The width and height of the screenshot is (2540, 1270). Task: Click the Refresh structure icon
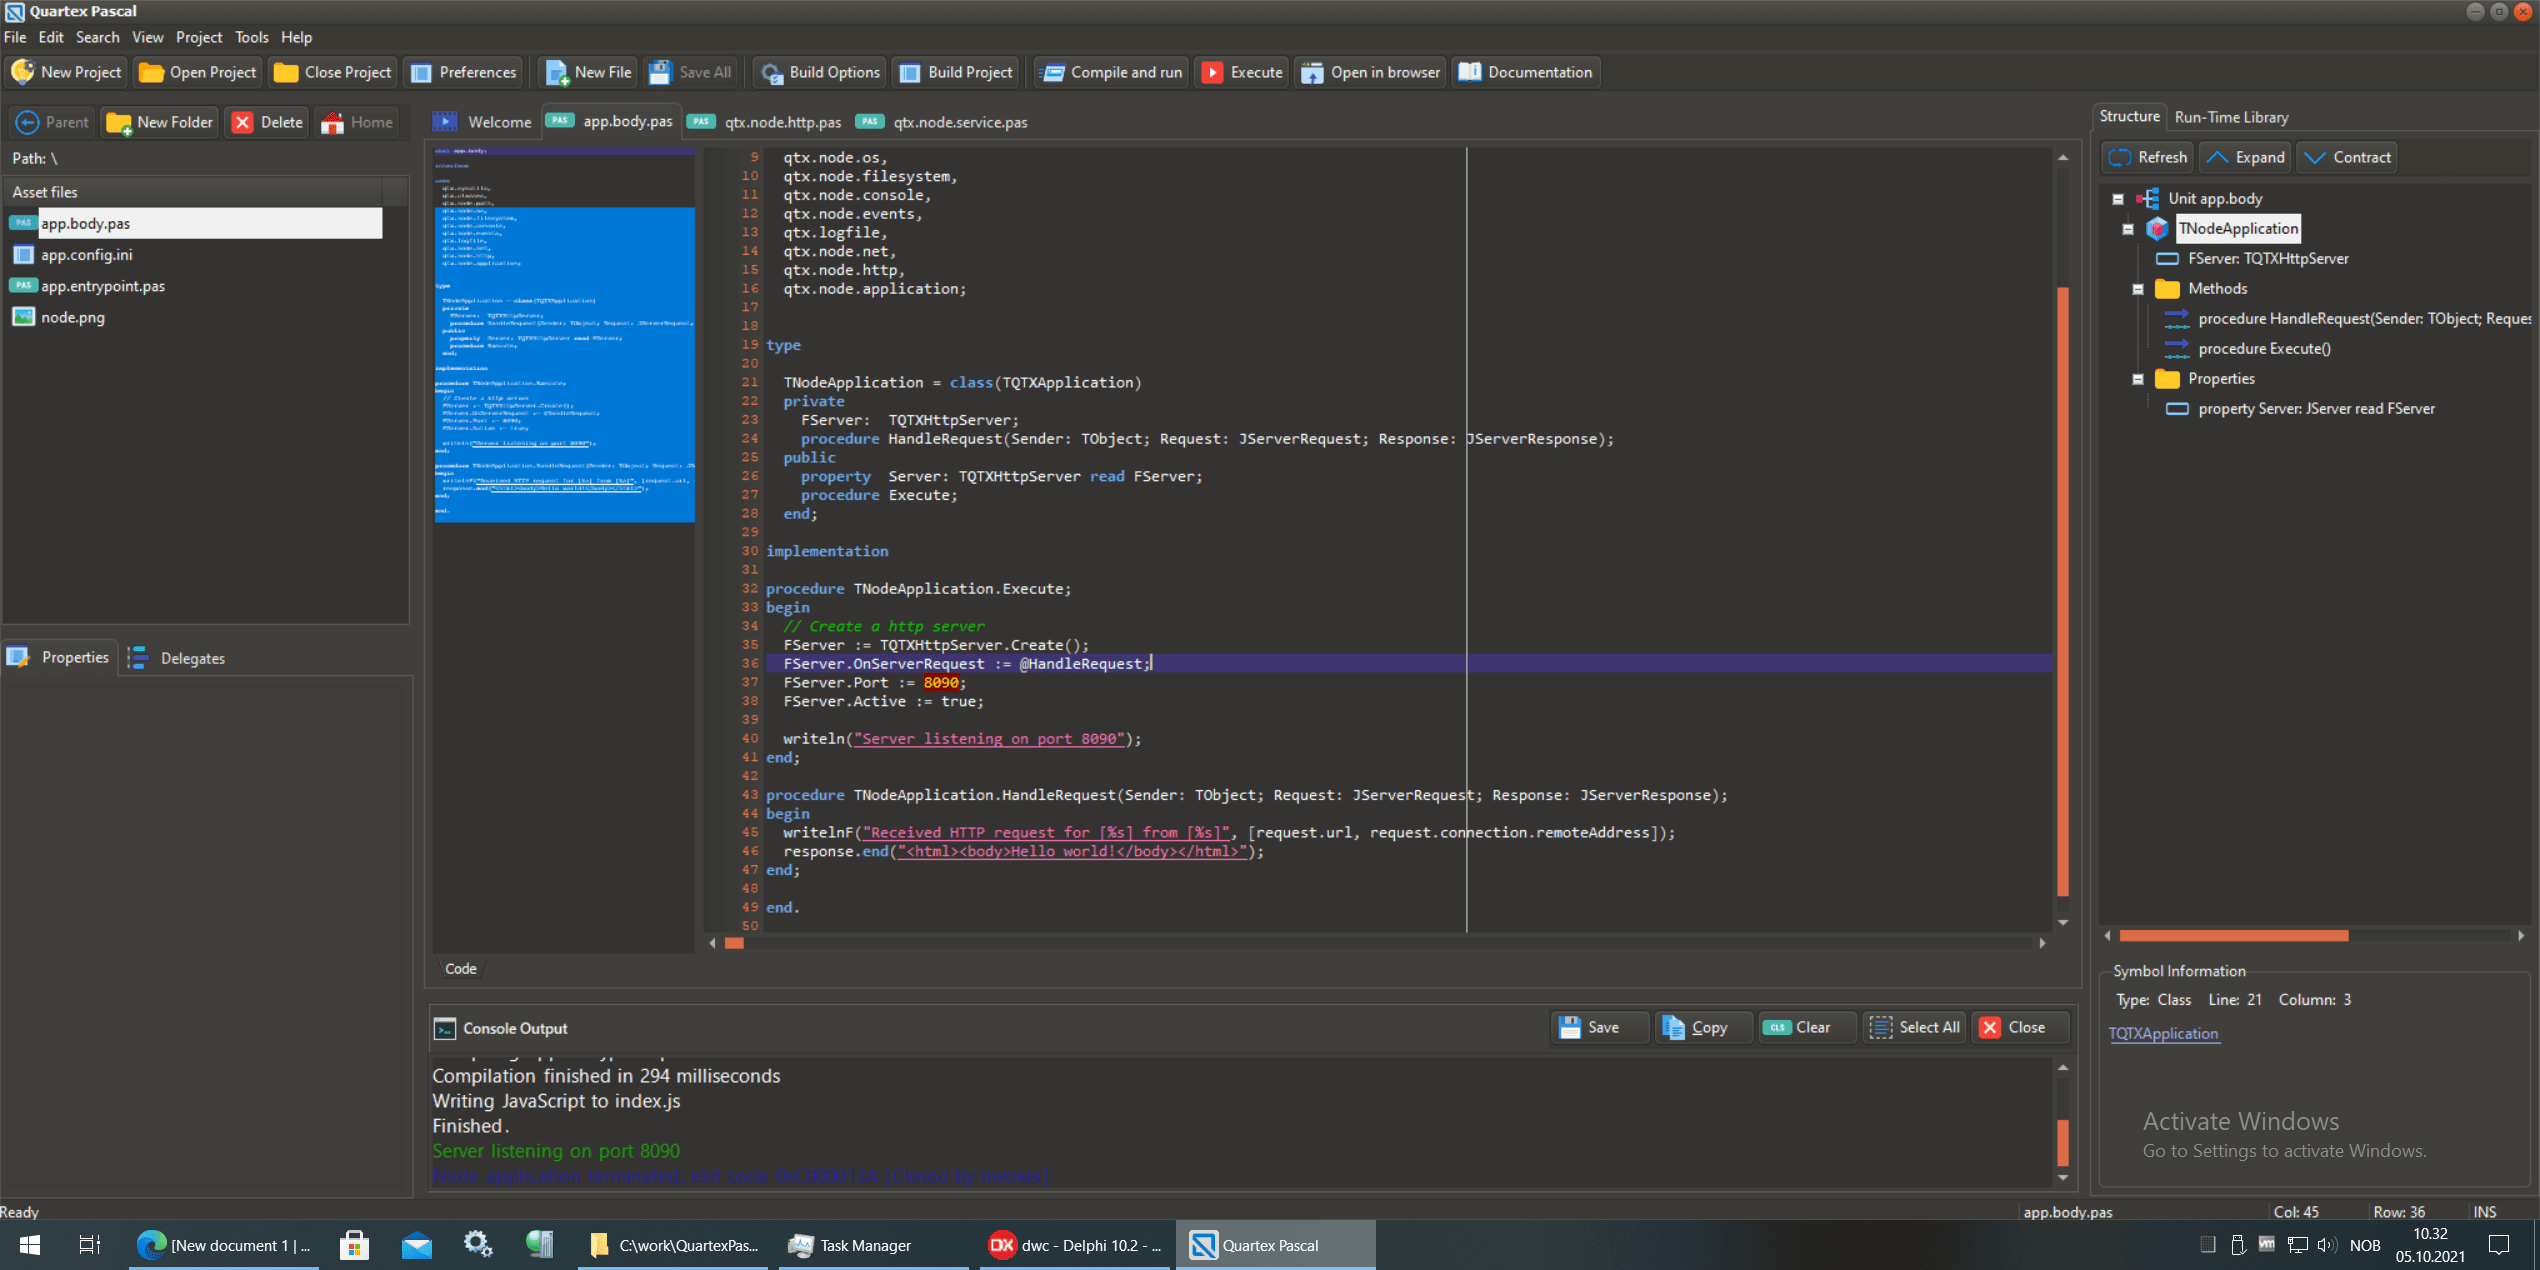point(2119,157)
